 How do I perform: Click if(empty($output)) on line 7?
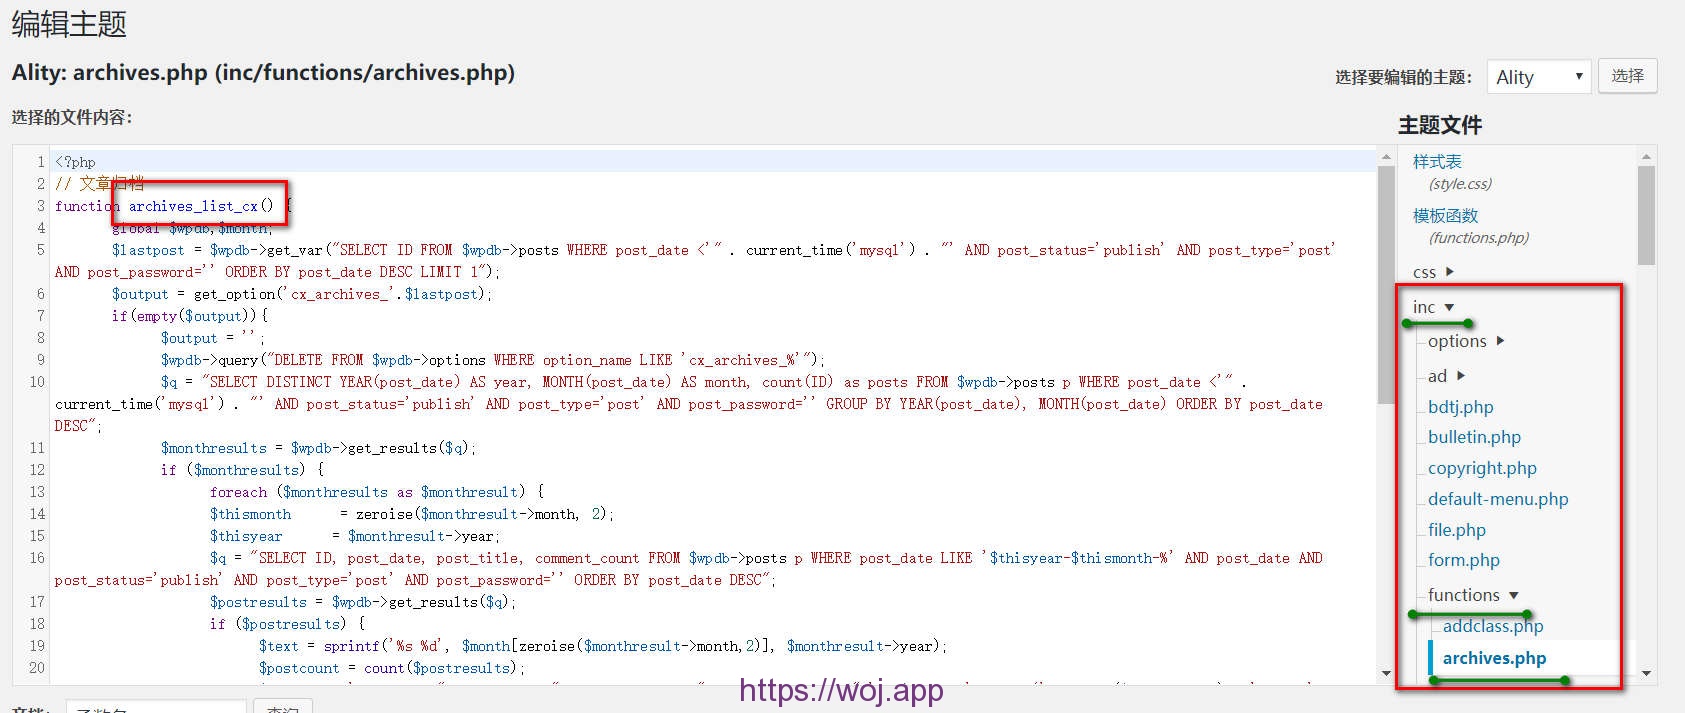[189, 316]
